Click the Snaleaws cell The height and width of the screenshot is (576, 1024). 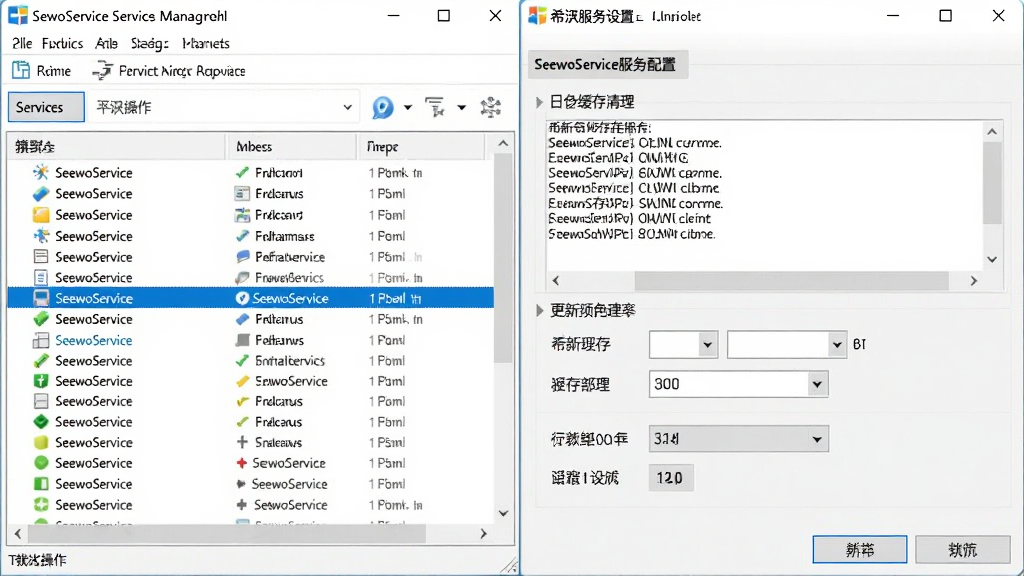278,442
